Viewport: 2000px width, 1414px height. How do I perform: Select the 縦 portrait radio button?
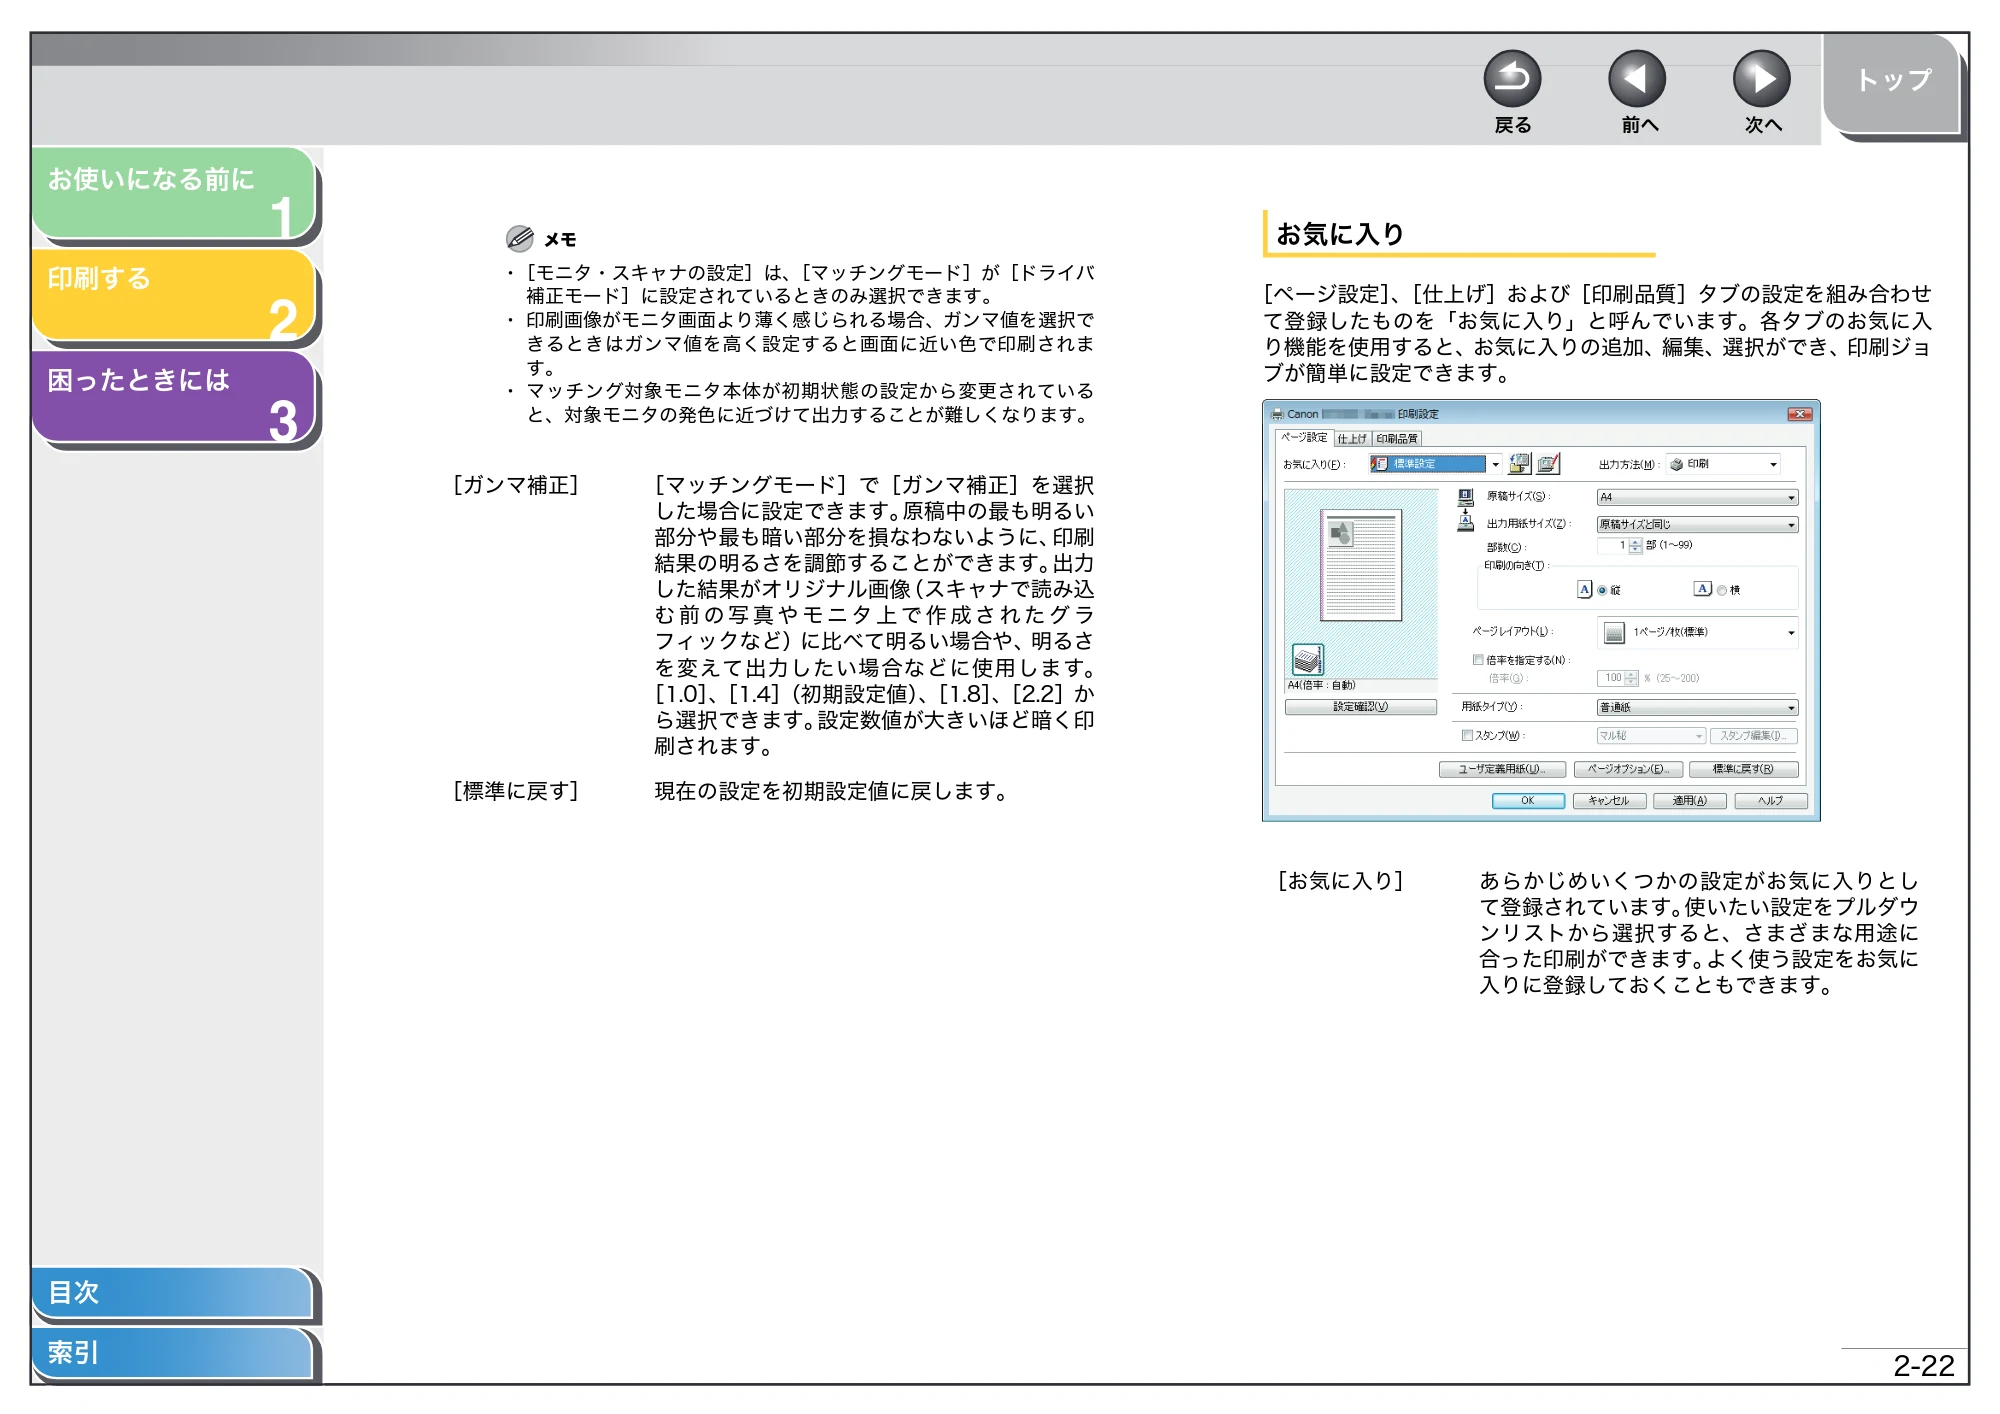pos(1602,590)
